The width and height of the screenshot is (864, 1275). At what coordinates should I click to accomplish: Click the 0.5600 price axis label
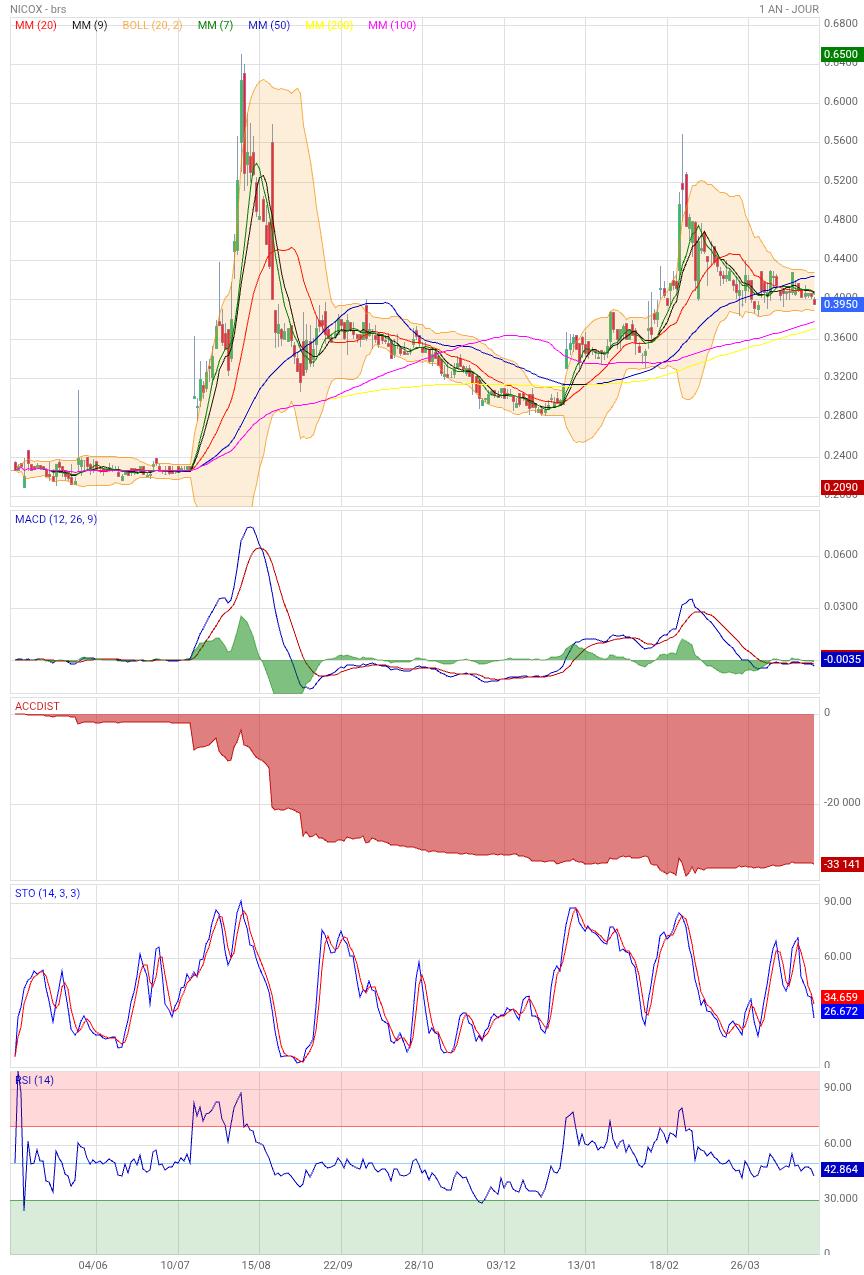pos(841,141)
